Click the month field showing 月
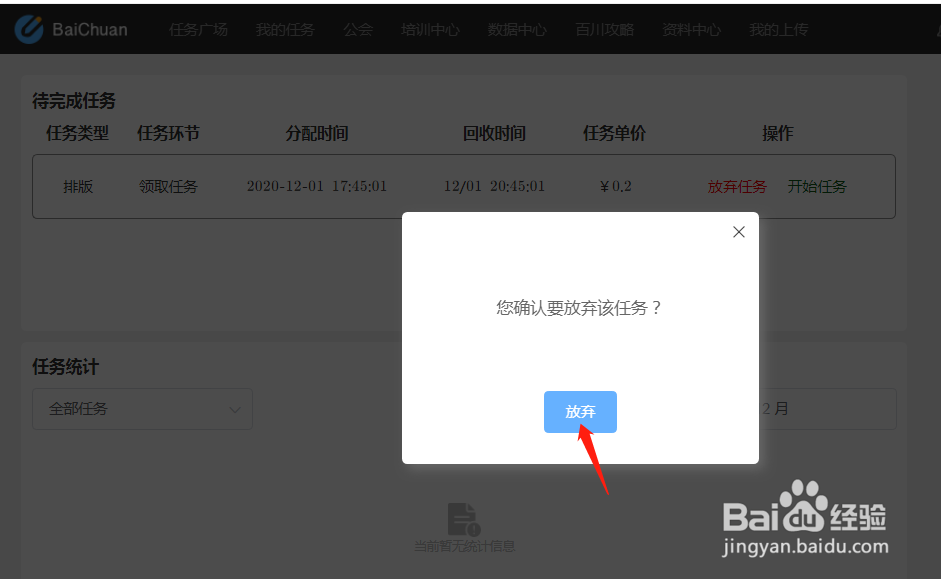The image size is (941, 579). tap(828, 409)
